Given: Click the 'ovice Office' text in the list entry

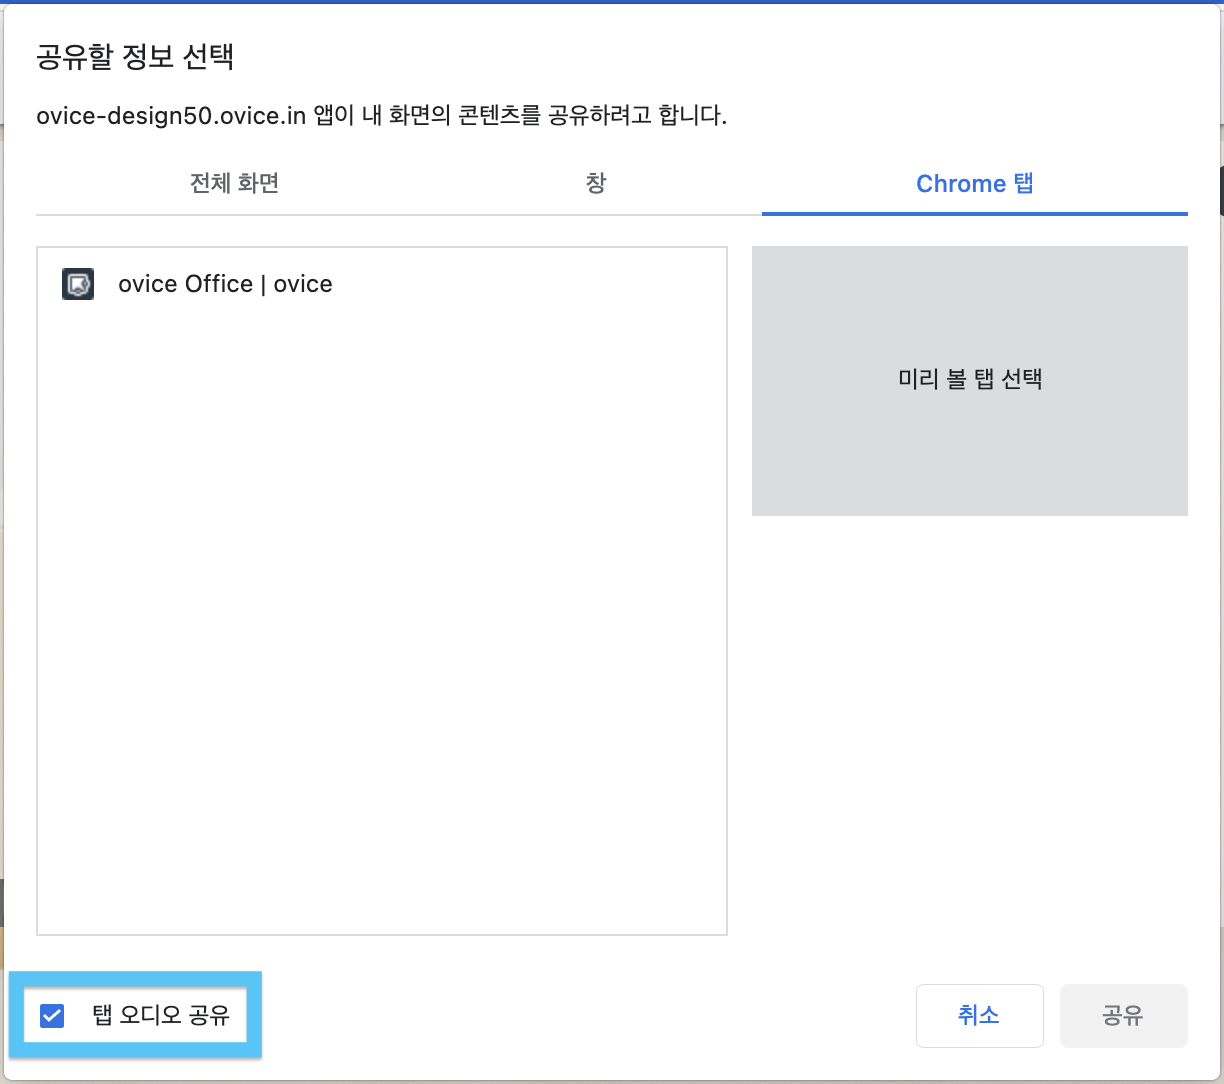Looking at the screenshot, I should click(x=185, y=284).
